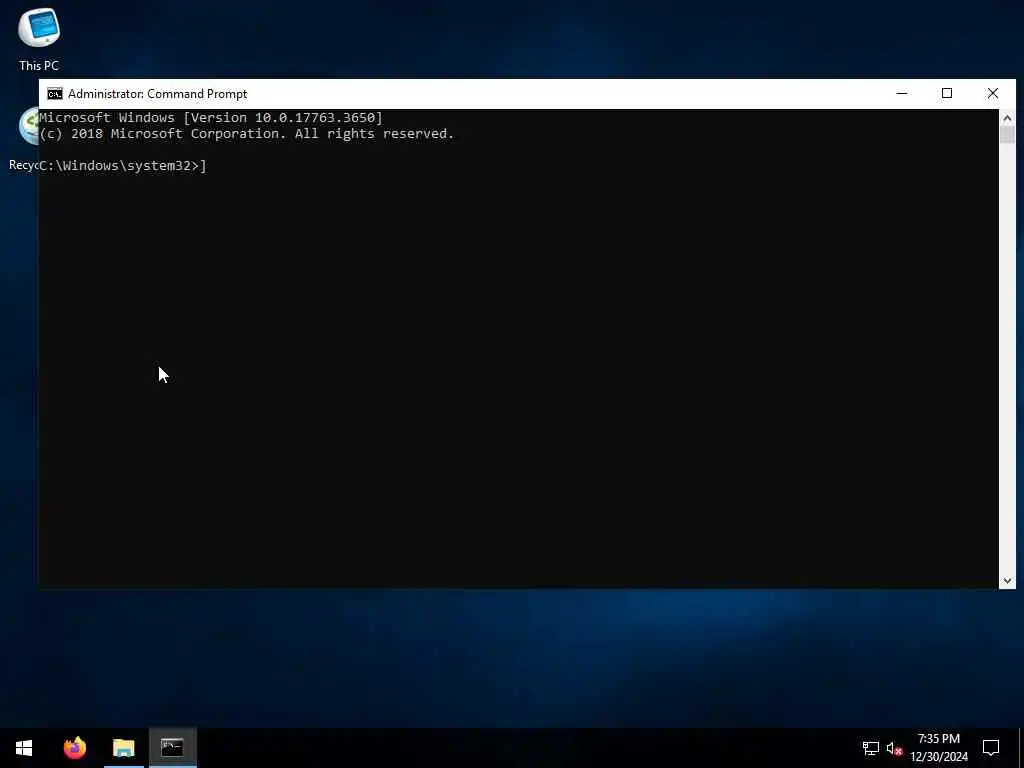Screen dimensions: 1024x768
Task: Open the Action Center notifications
Action: pyautogui.click(x=991, y=748)
